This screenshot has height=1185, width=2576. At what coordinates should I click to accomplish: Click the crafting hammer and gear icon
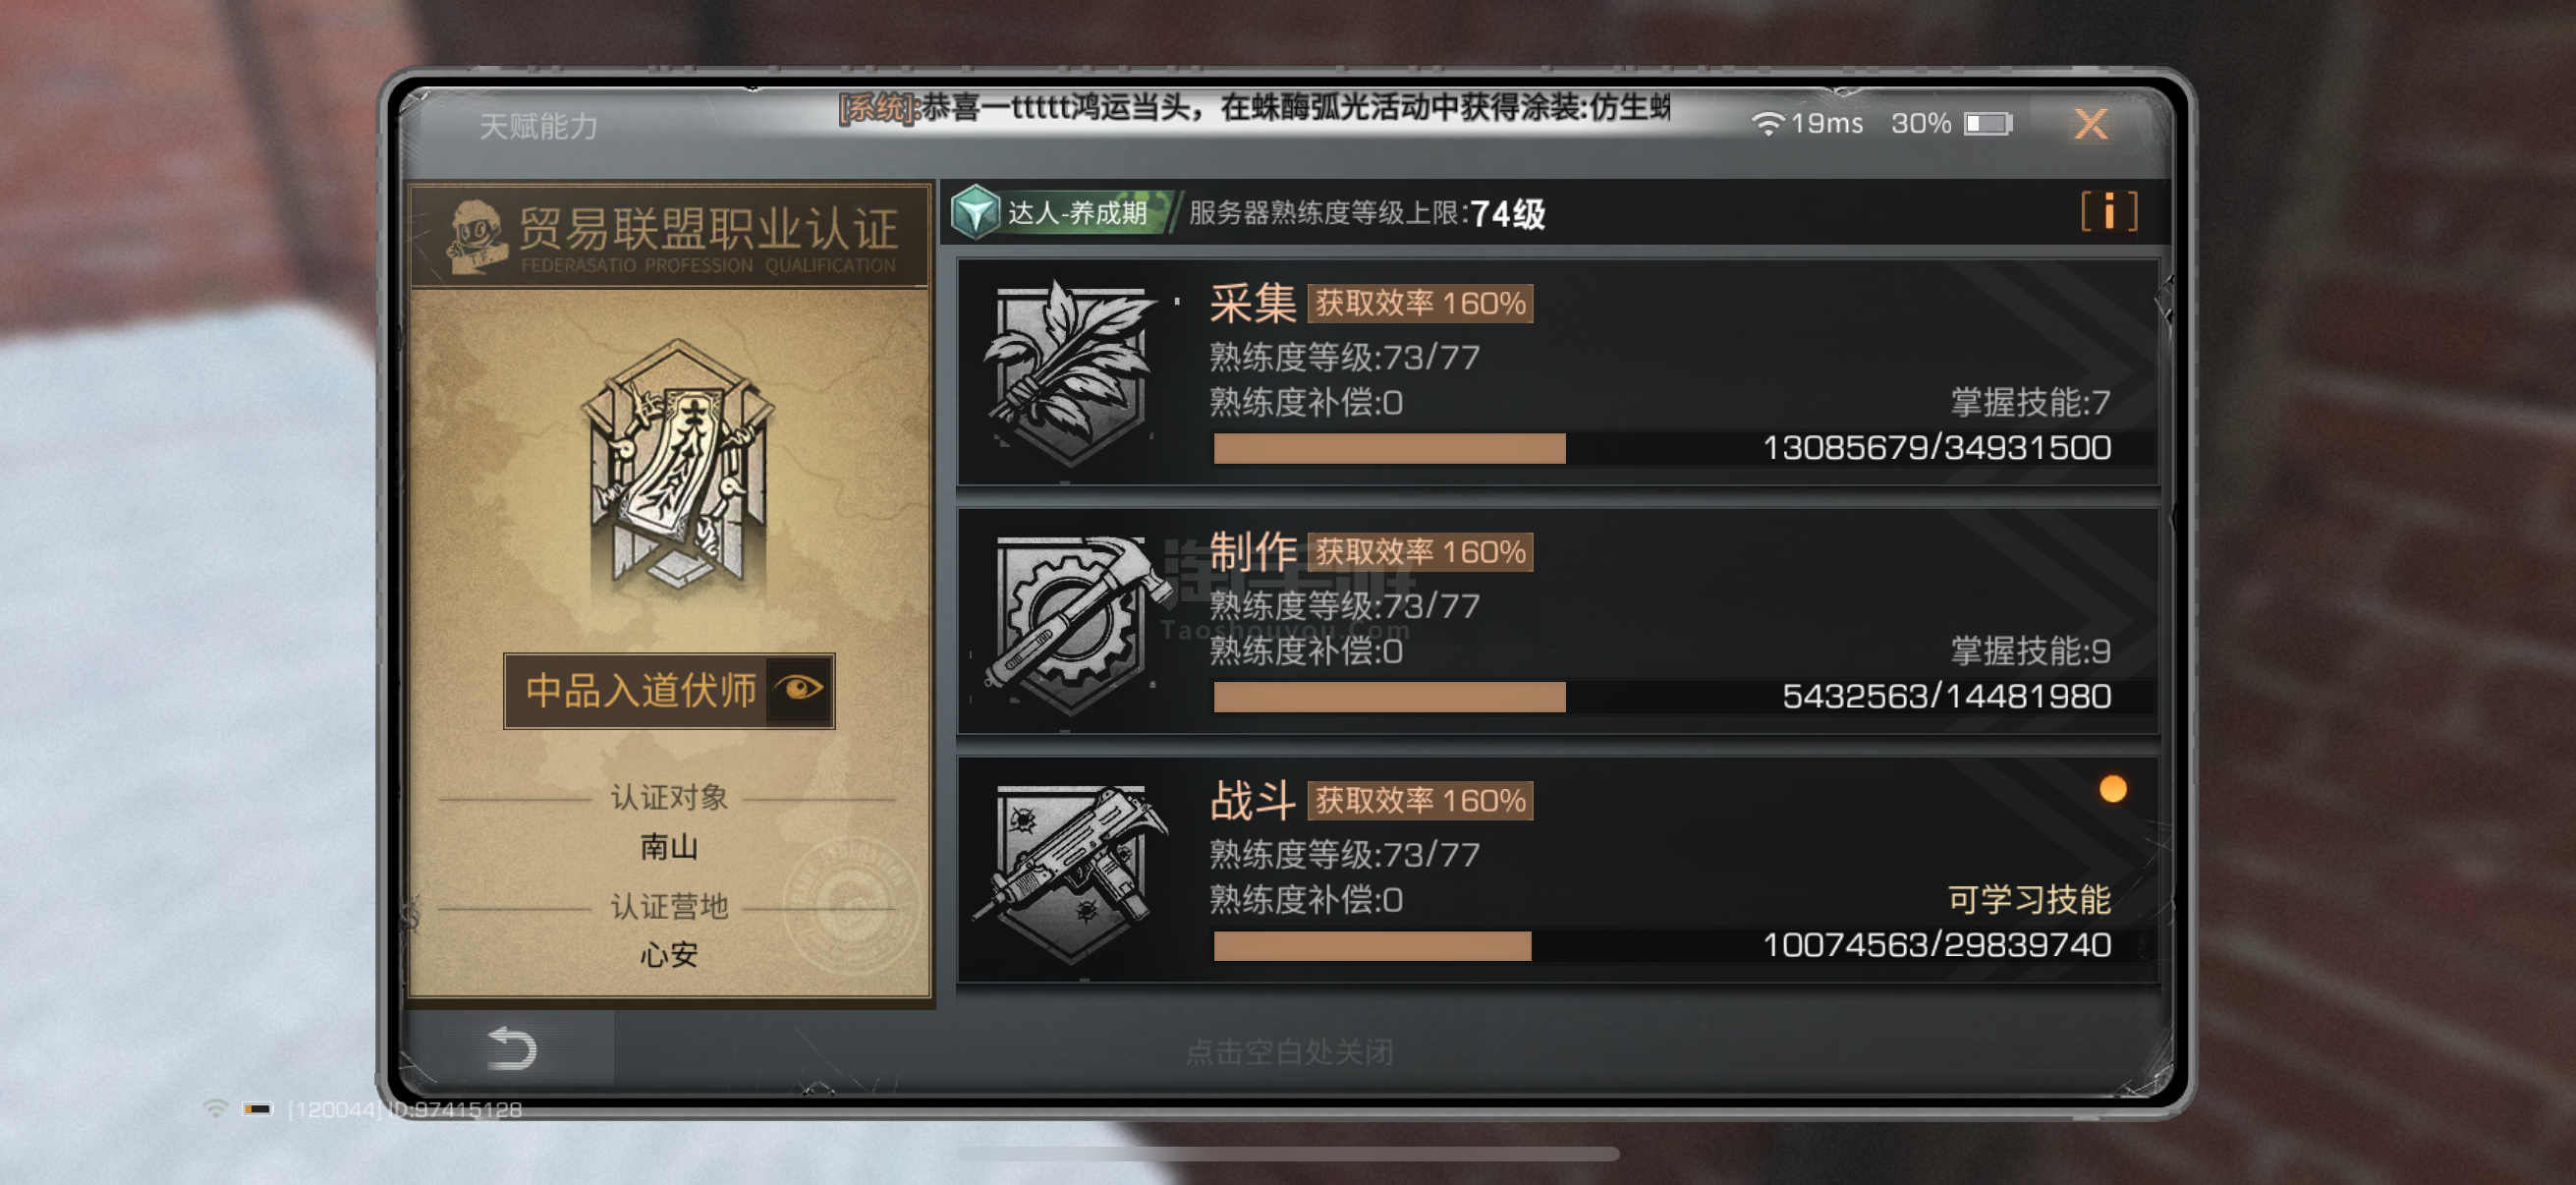coord(1074,624)
